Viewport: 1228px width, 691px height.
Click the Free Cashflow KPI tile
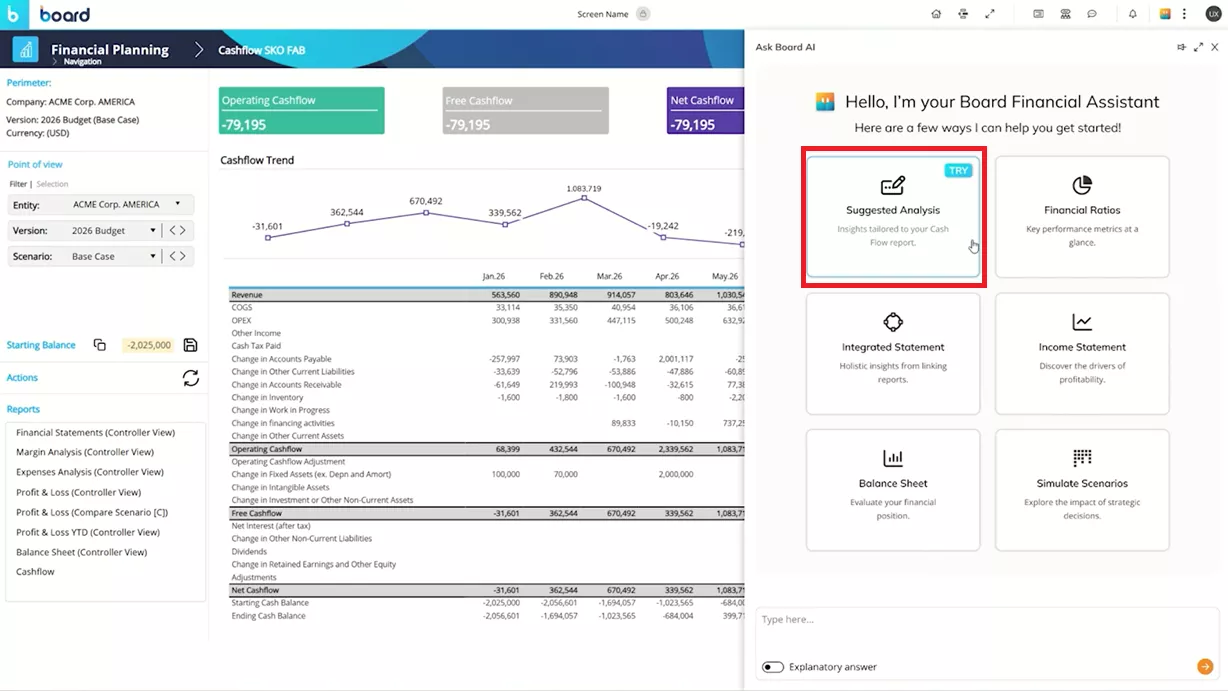click(526, 111)
